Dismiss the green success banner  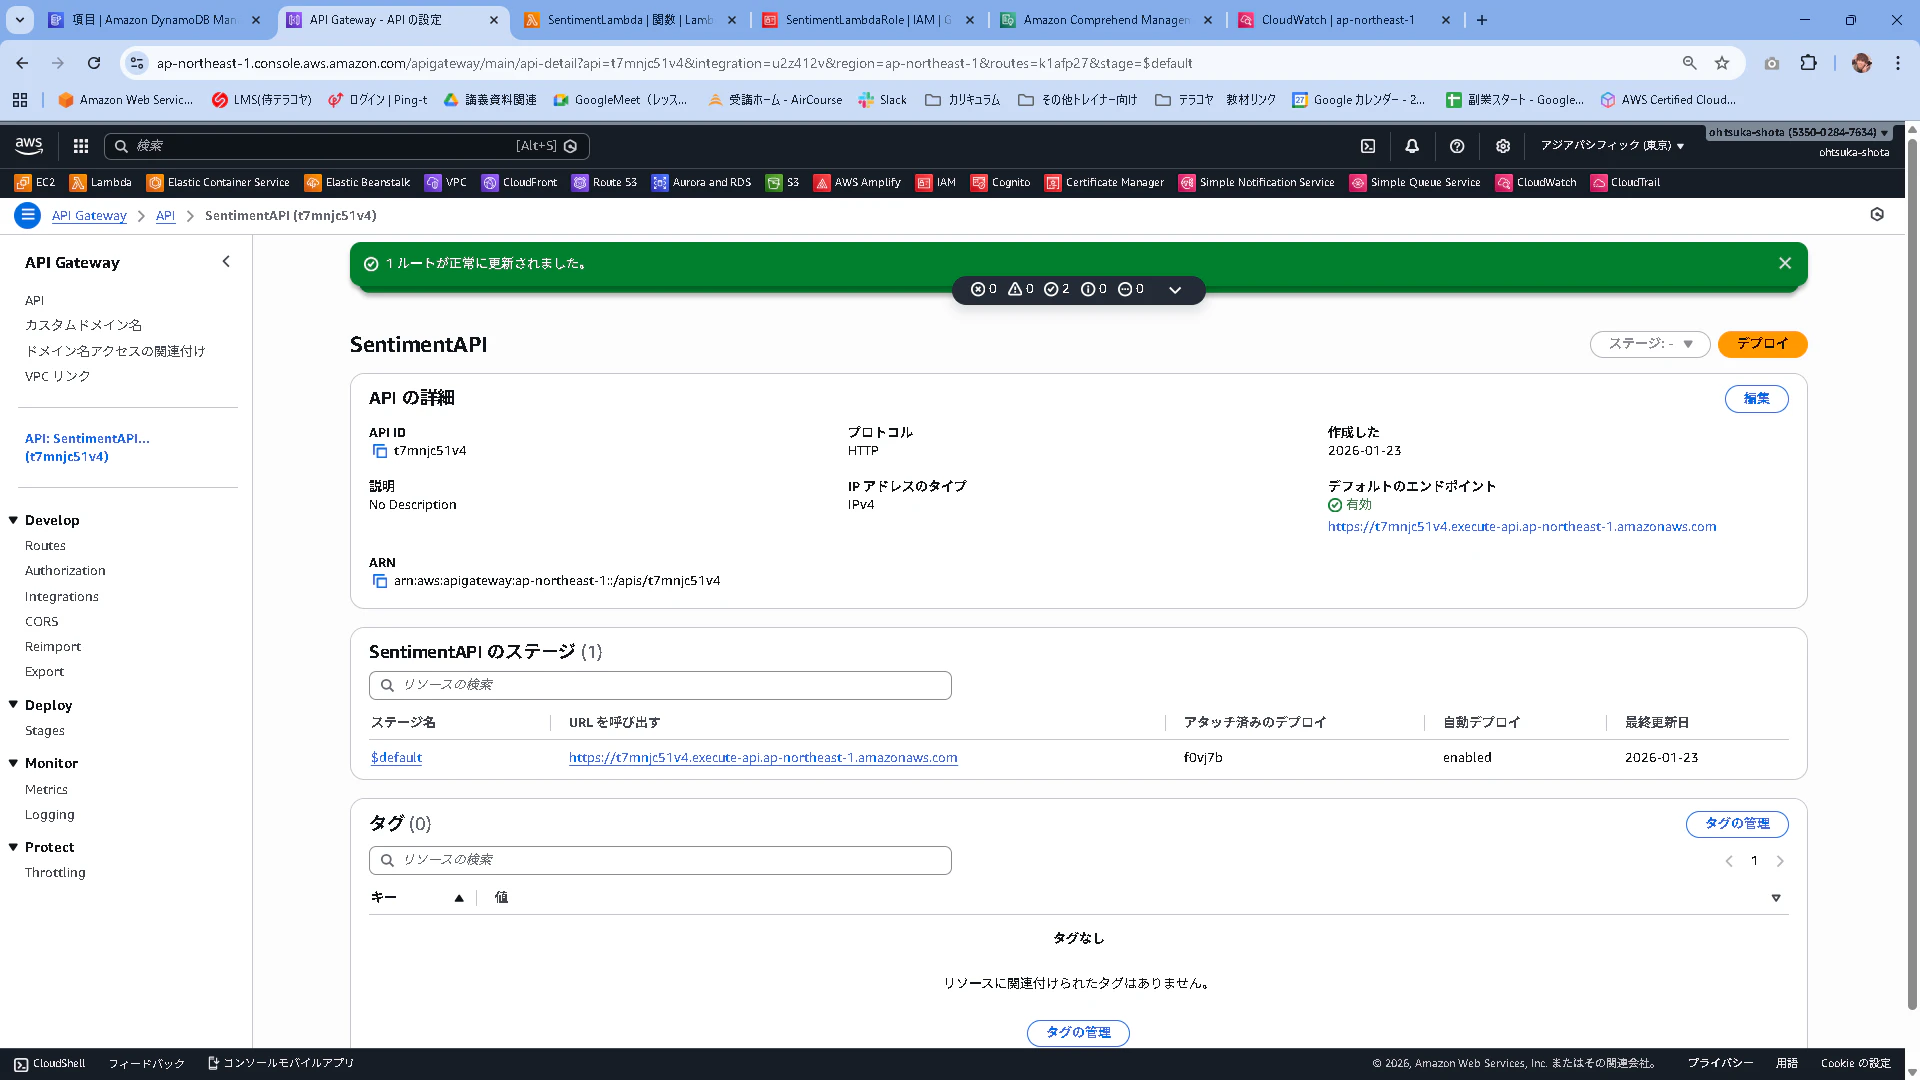click(1785, 263)
